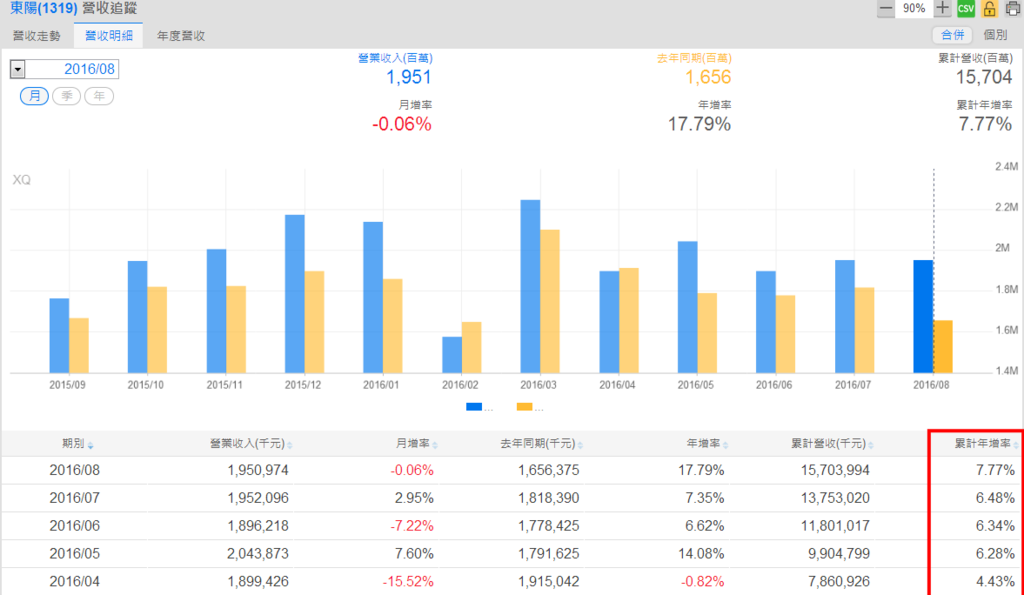Sort by 營業收入(千元) column header
1024x595 pixels.
point(251,444)
